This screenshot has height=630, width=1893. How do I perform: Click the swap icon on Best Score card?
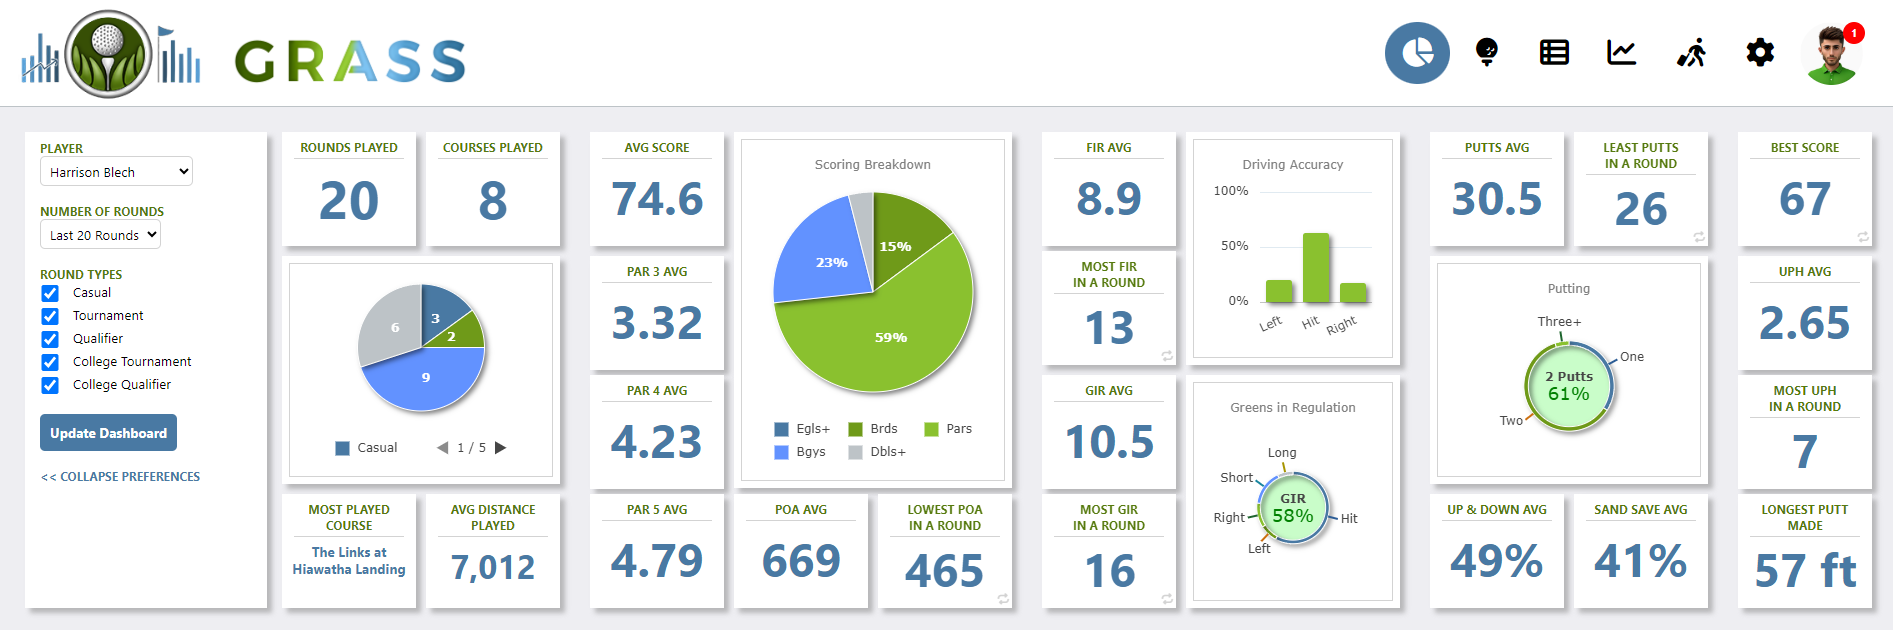coord(1863,237)
